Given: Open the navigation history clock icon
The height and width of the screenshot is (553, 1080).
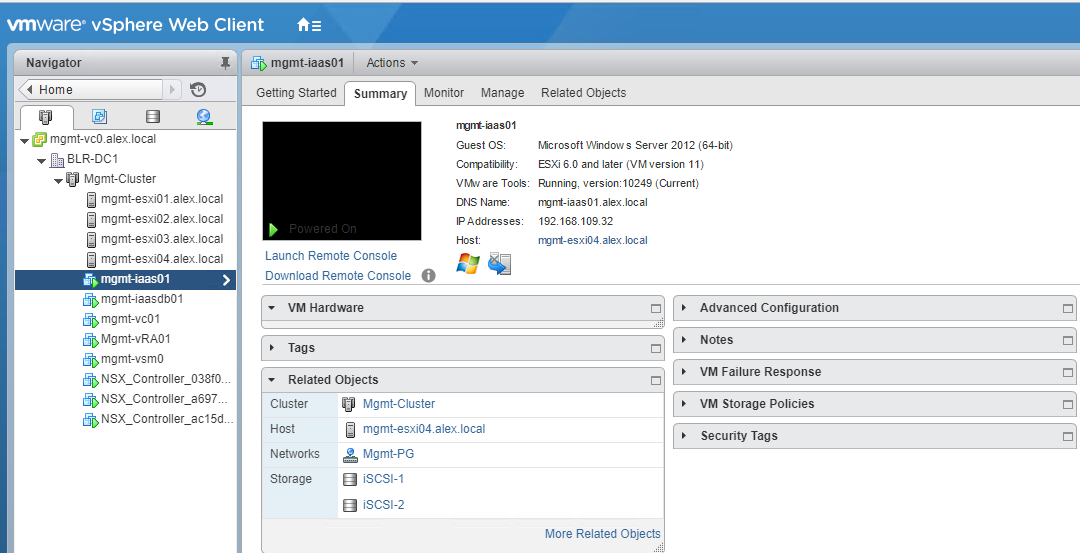Looking at the screenshot, I should tap(198, 90).
